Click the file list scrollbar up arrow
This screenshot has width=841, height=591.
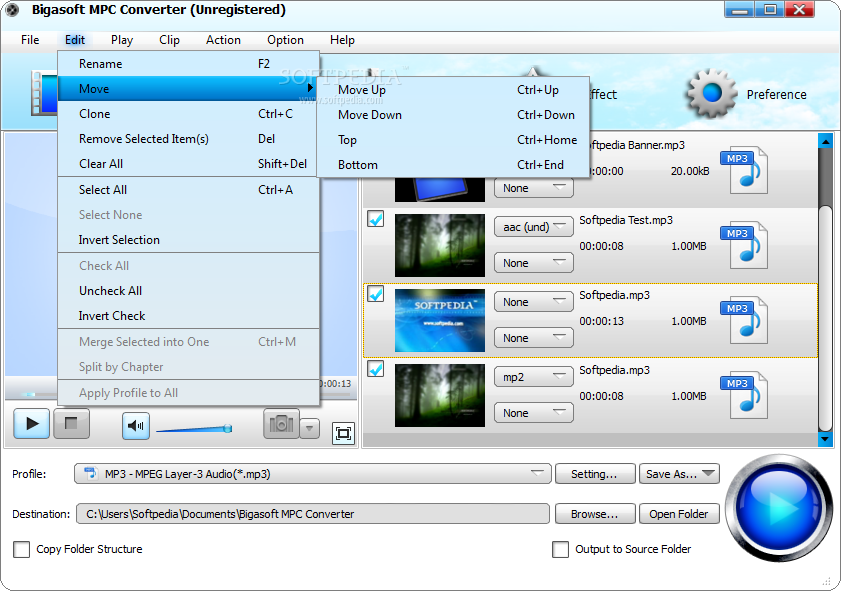click(x=825, y=141)
